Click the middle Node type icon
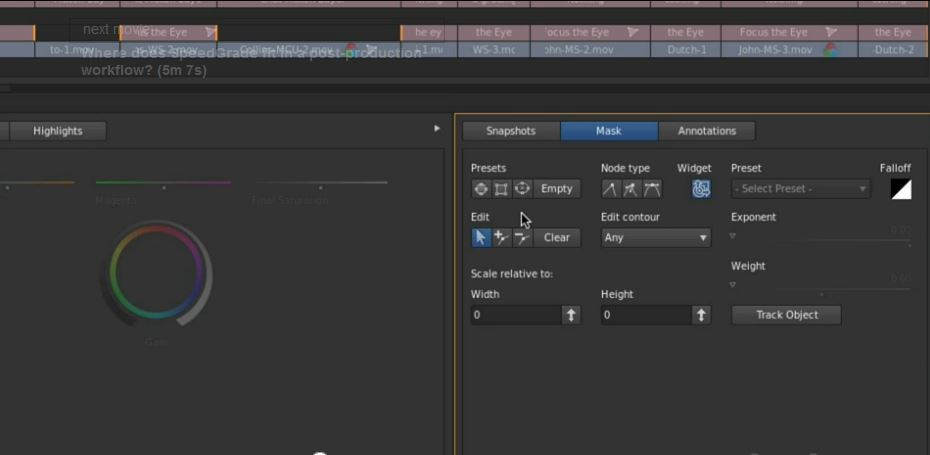This screenshot has width=930, height=455. click(631, 189)
